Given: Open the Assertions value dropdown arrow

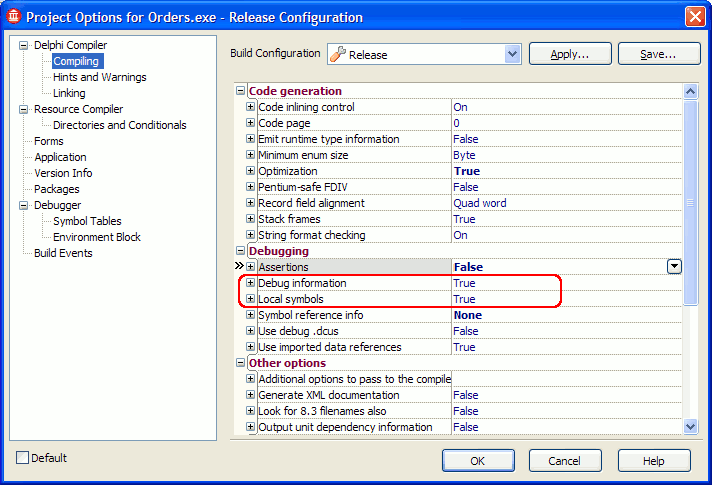Looking at the screenshot, I should click(x=674, y=266).
